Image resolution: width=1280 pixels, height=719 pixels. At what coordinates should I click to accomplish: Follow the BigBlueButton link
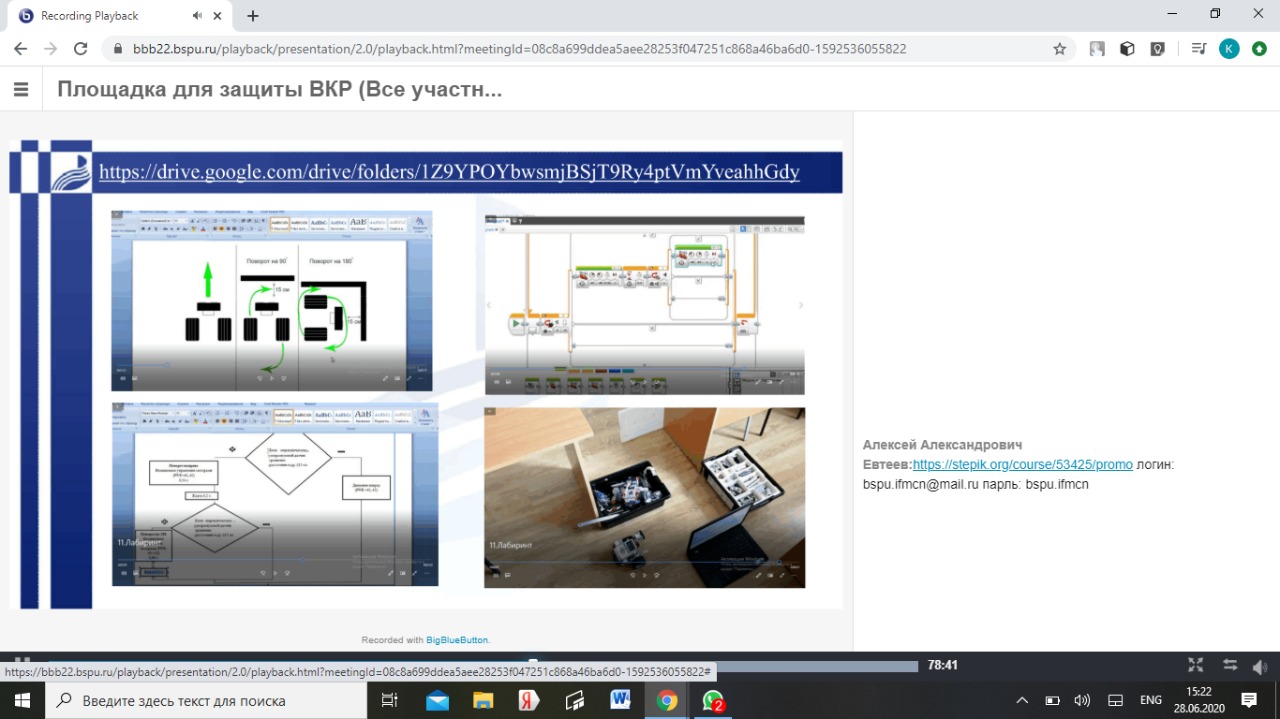[x=457, y=639]
